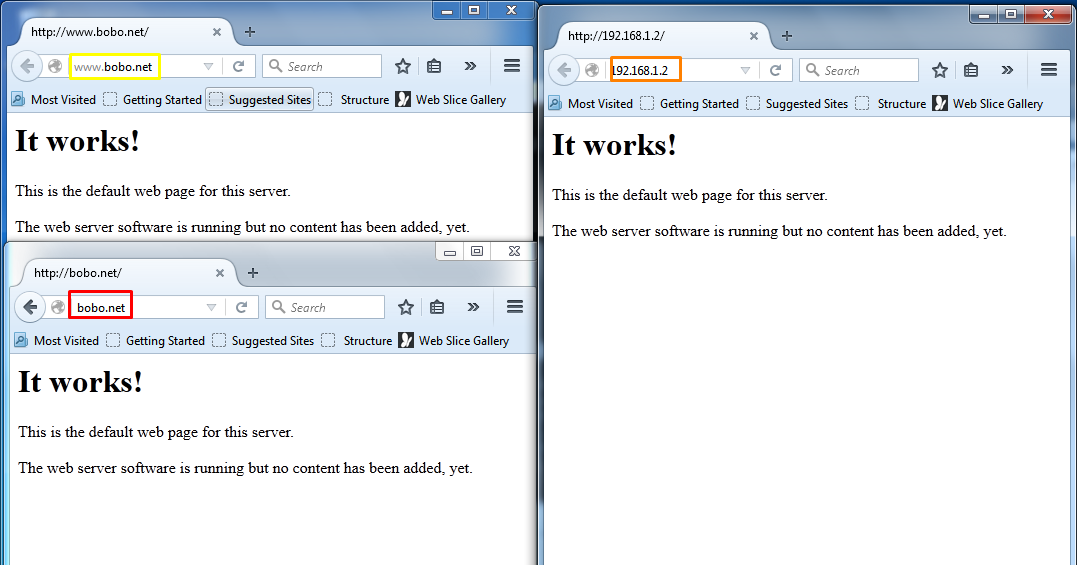This screenshot has width=1077, height=565.
Task: Open the hamburger menu in www.bobo.net window
Action: pyautogui.click(x=512, y=66)
